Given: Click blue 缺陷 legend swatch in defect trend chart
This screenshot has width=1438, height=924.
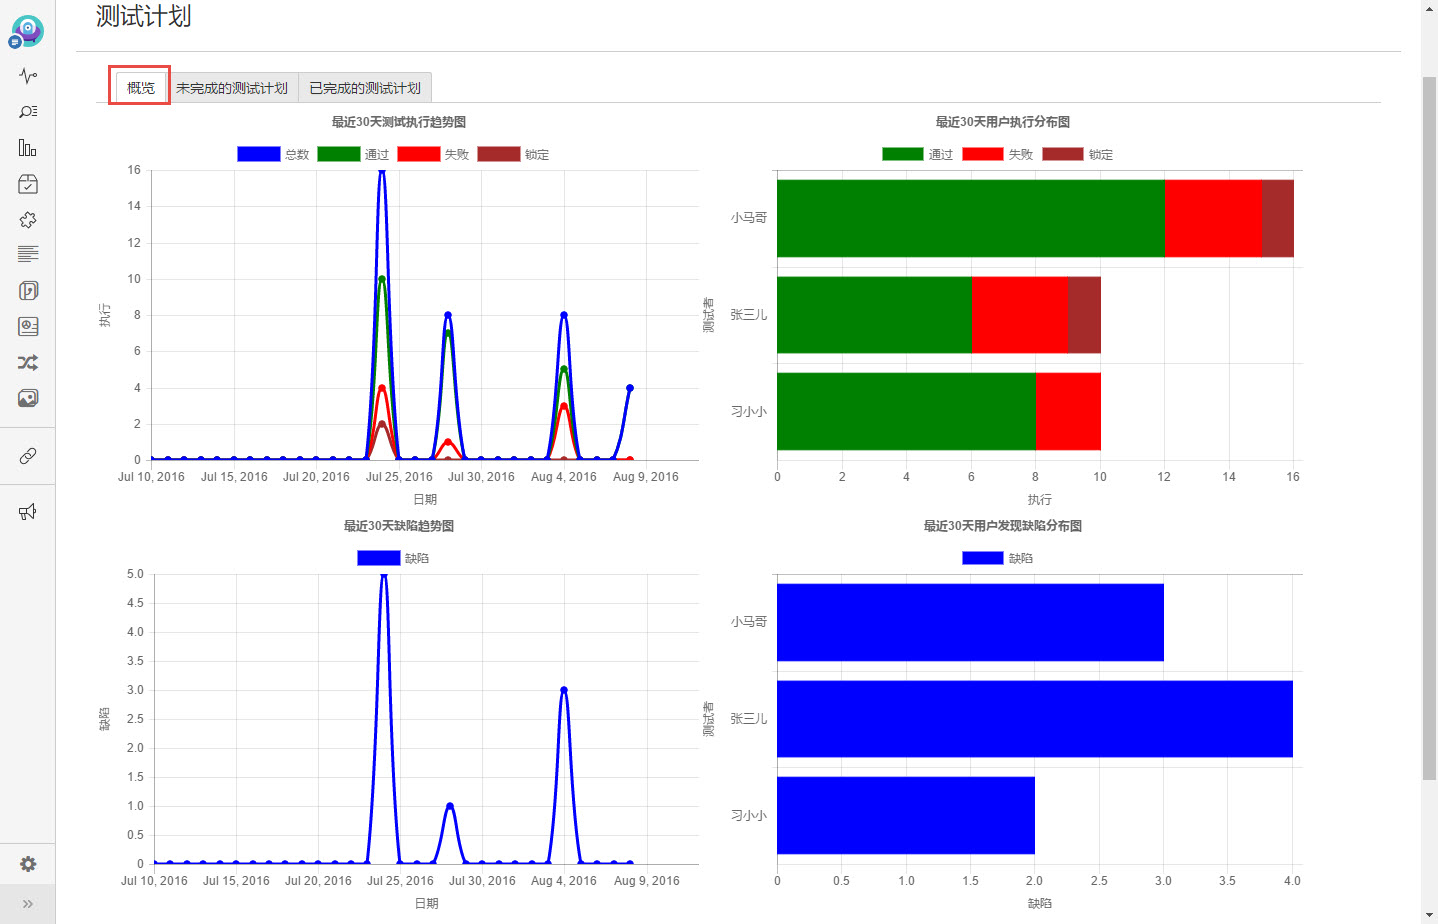Looking at the screenshot, I should [378, 558].
